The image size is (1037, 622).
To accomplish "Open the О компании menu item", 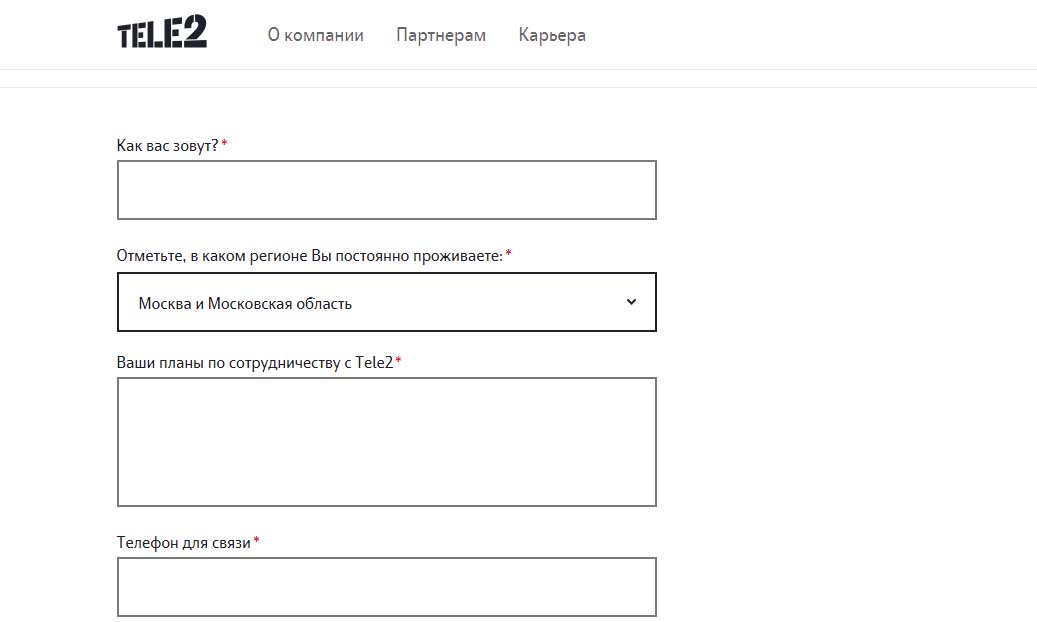I will click(315, 35).
